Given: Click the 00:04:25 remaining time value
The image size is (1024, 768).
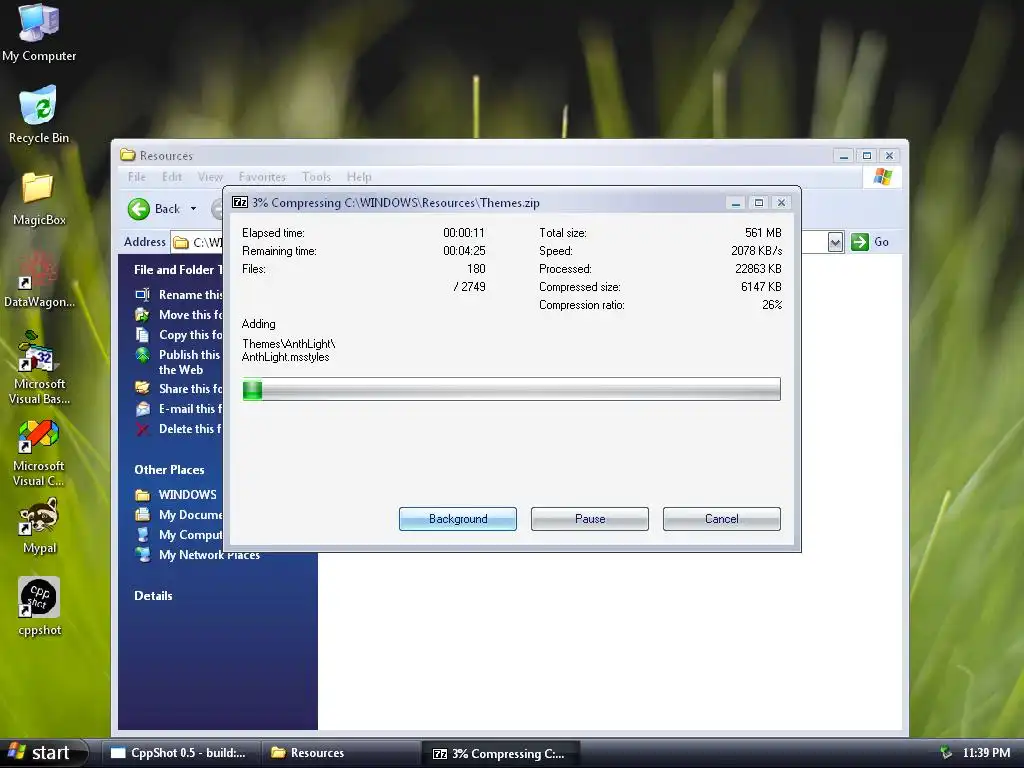Looking at the screenshot, I should [464, 251].
